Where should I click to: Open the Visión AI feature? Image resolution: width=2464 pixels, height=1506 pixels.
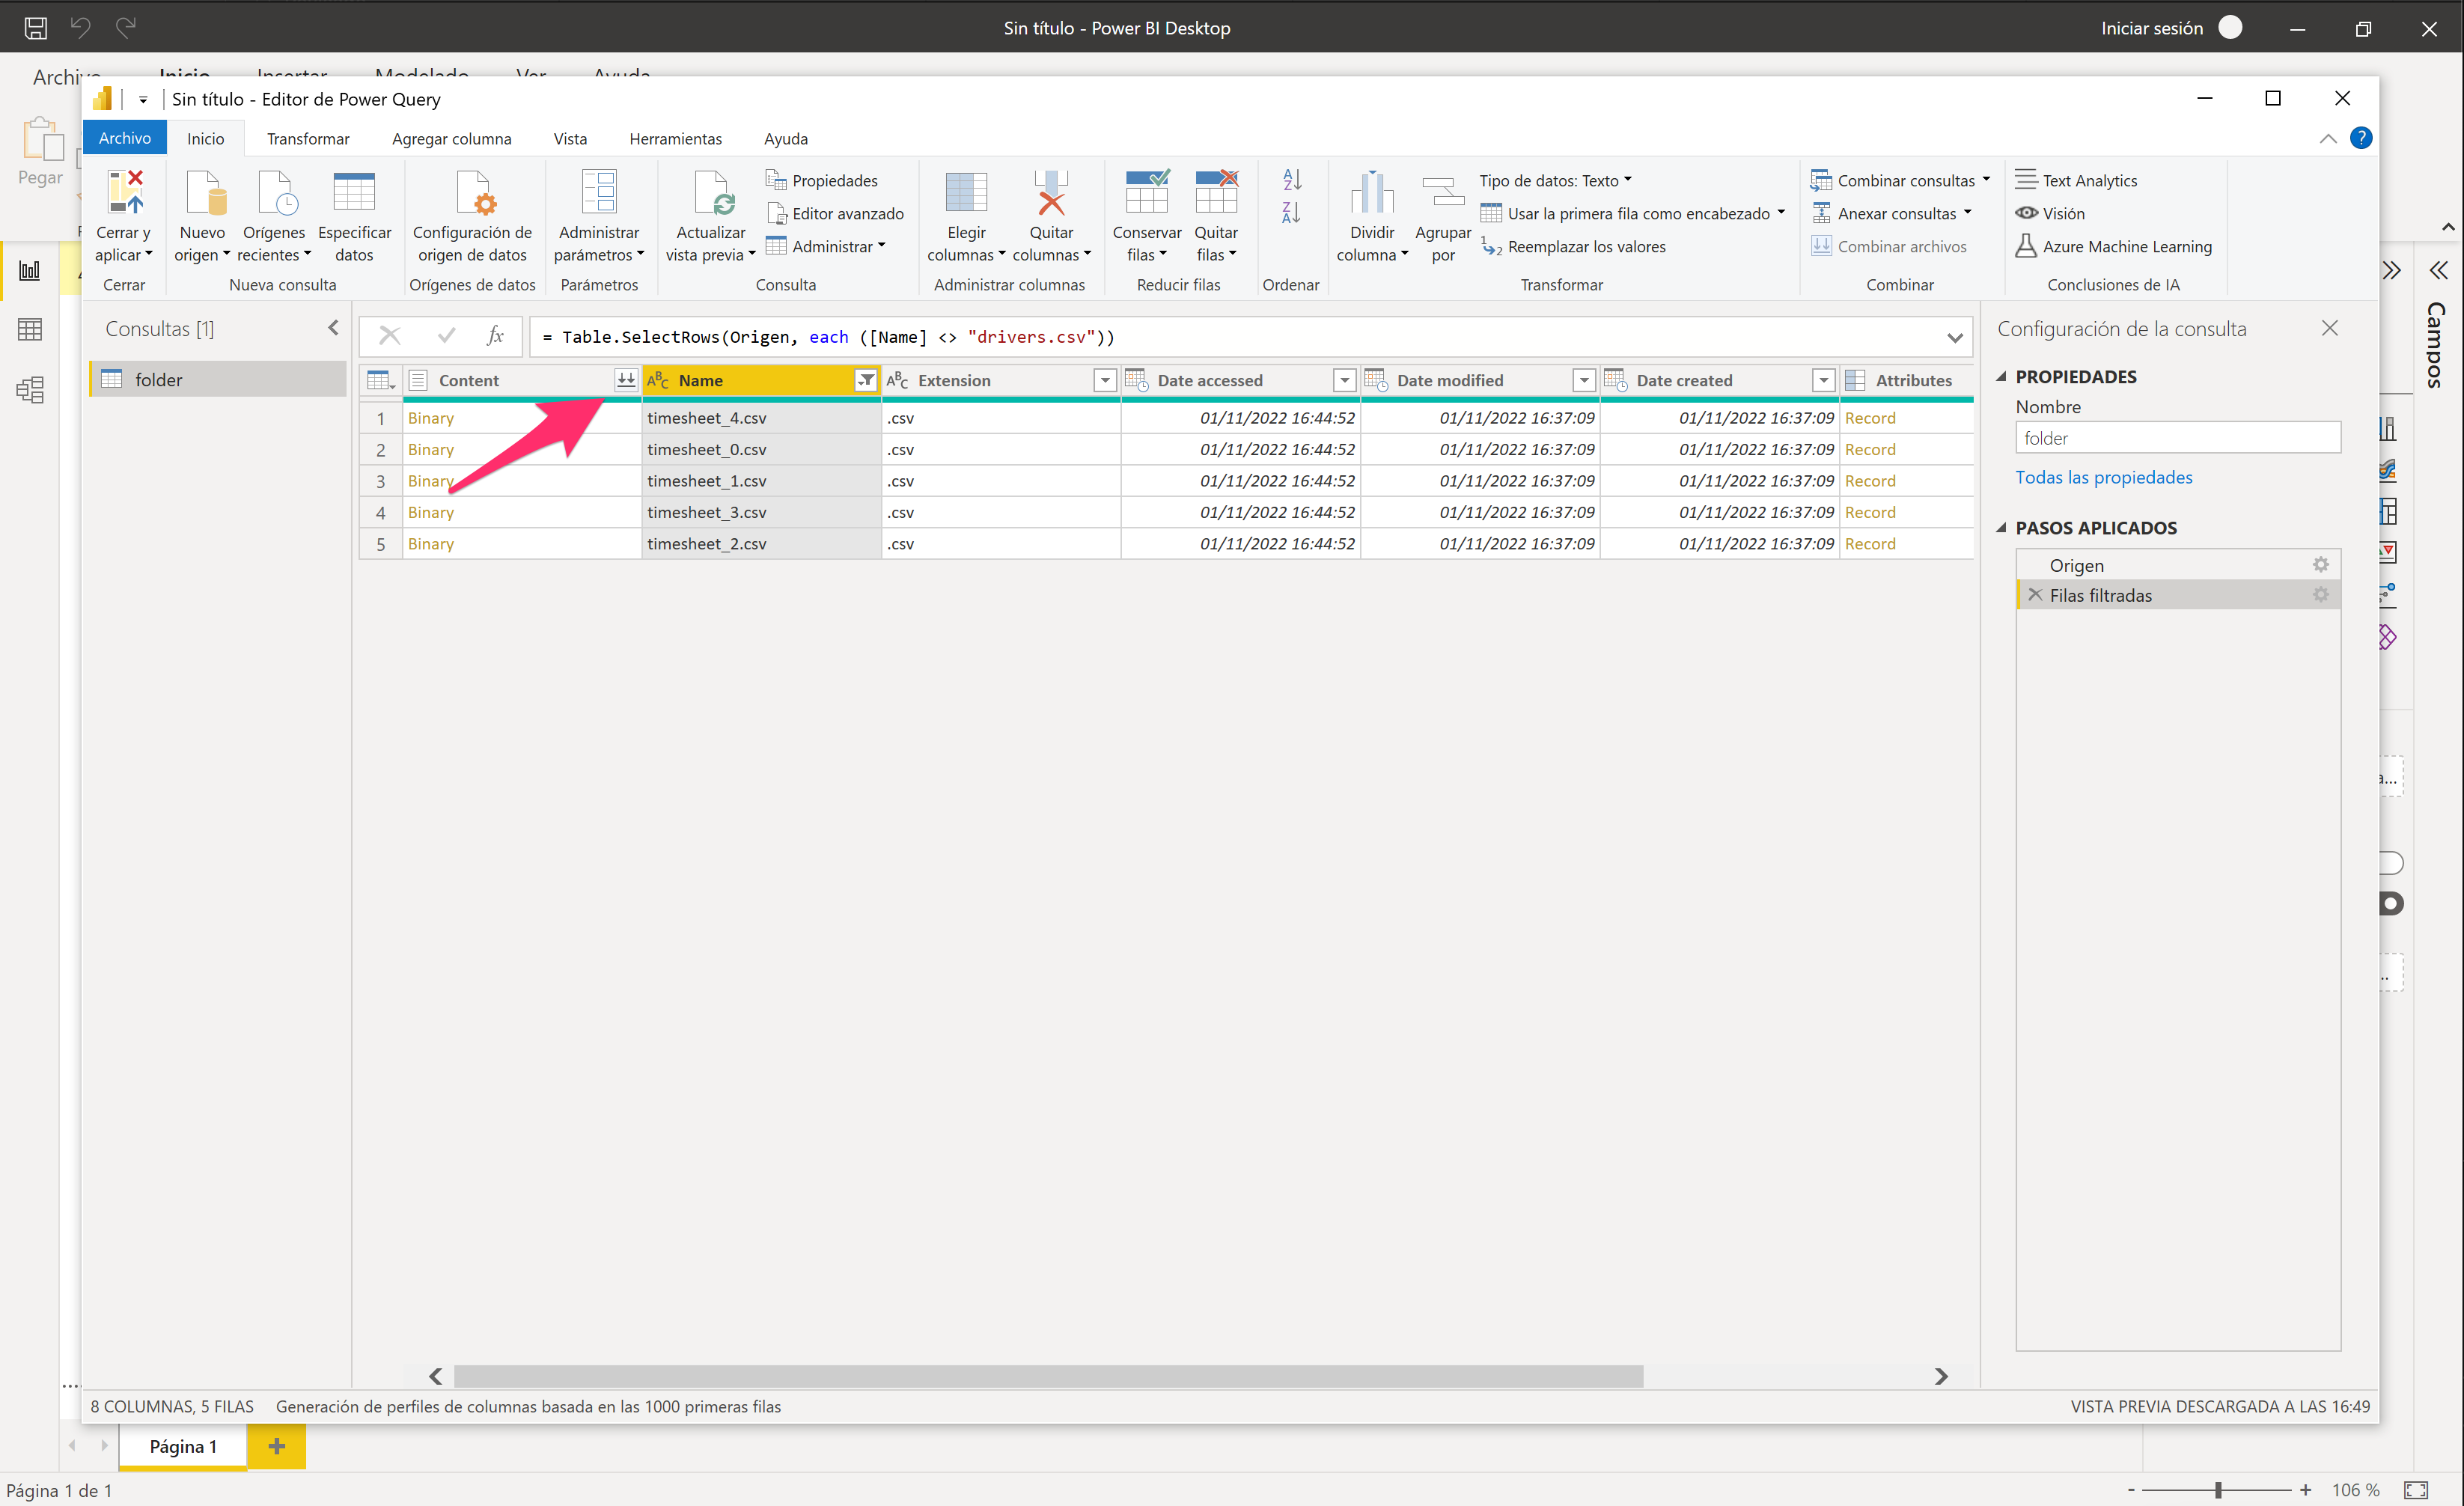click(x=2050, y=213)
